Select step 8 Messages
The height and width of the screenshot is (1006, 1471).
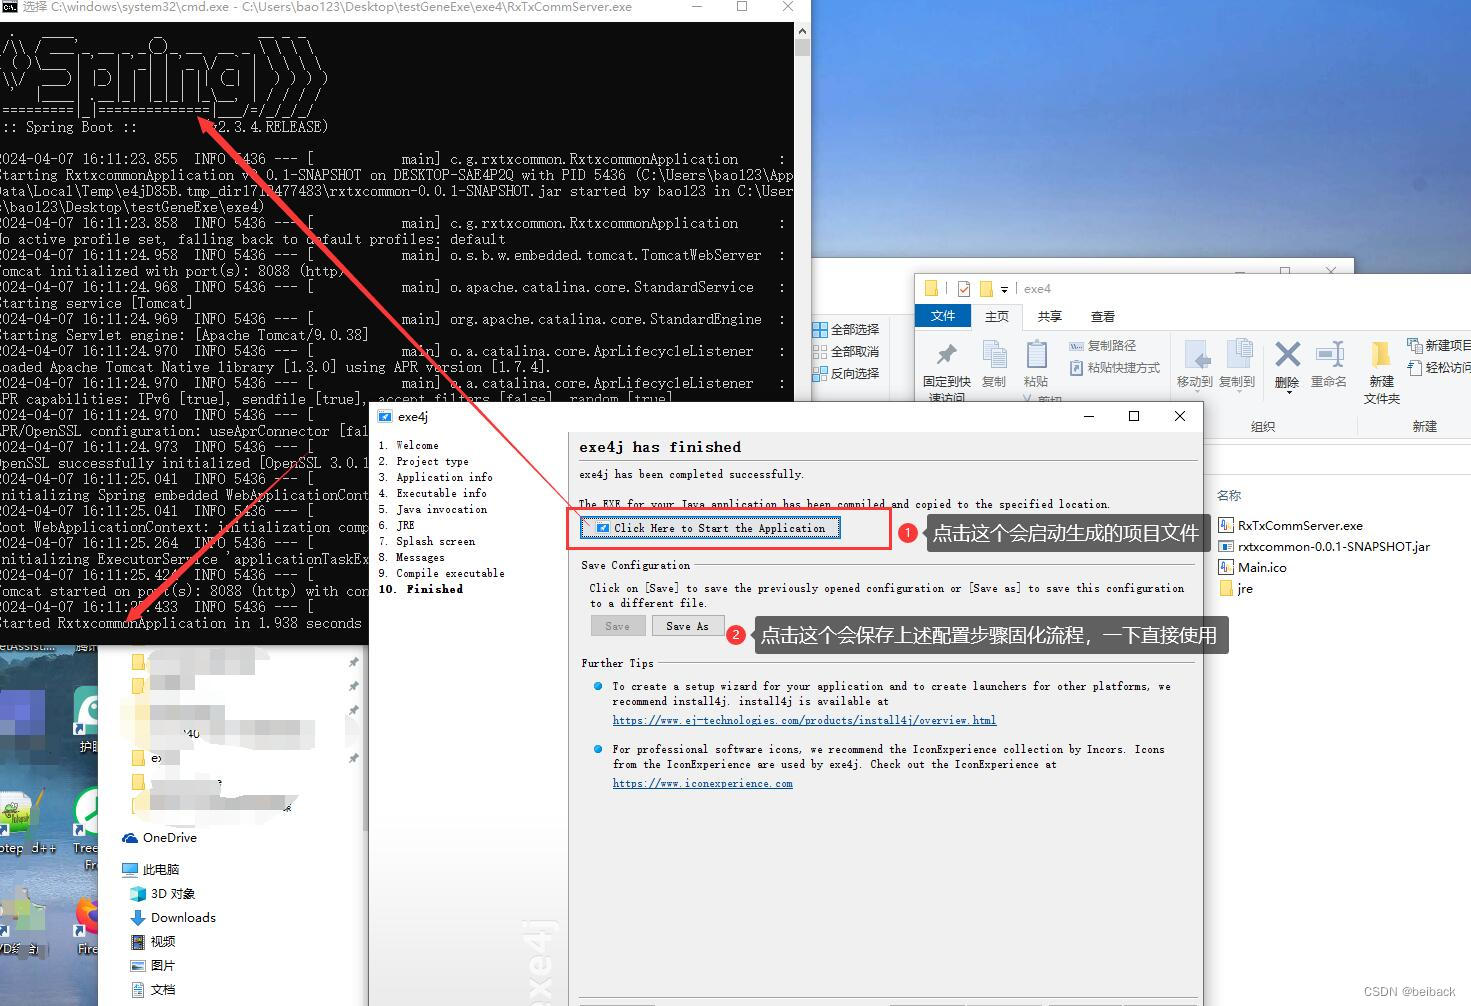(411, 557)
